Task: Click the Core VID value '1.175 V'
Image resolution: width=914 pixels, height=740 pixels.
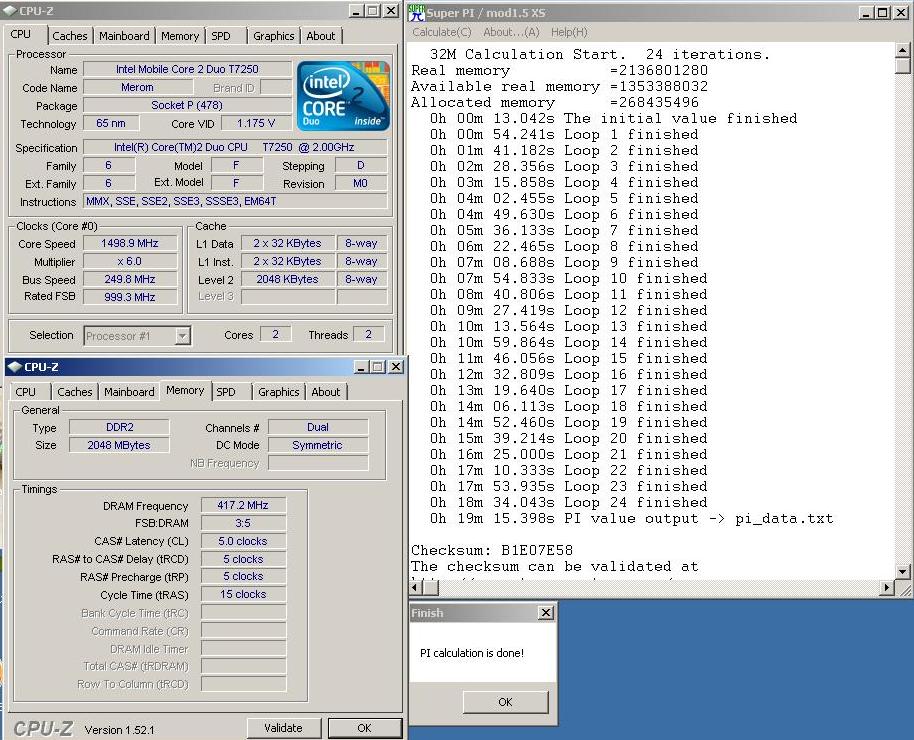Action: point(256,124)
